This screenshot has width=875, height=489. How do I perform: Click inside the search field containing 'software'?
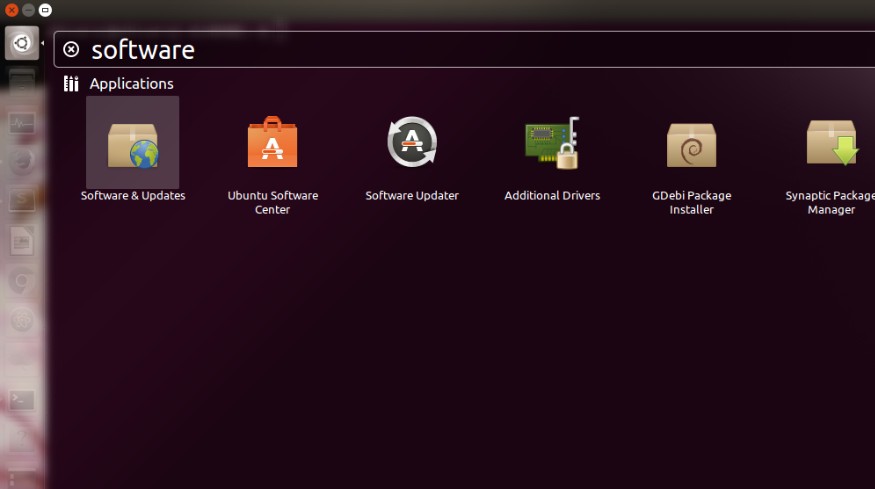pyautogui.click(x=464, y=50)
